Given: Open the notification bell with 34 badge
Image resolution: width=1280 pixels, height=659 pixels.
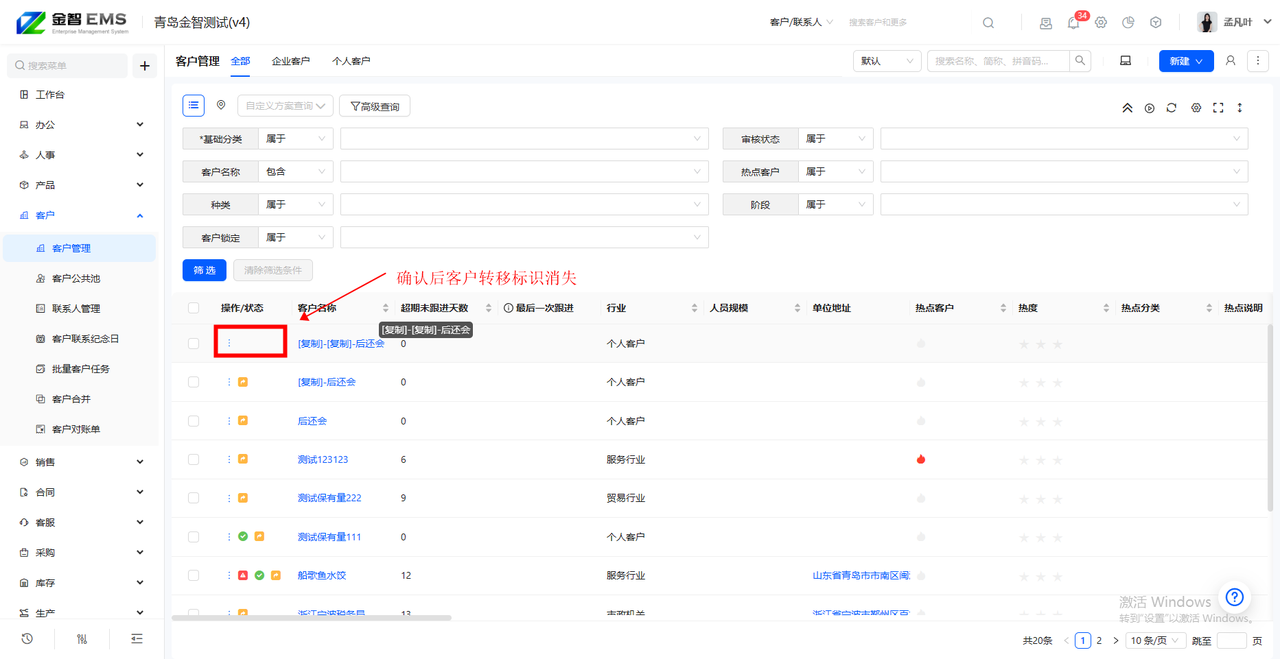Looking at the screenshot, I should tap(1073, 23).
